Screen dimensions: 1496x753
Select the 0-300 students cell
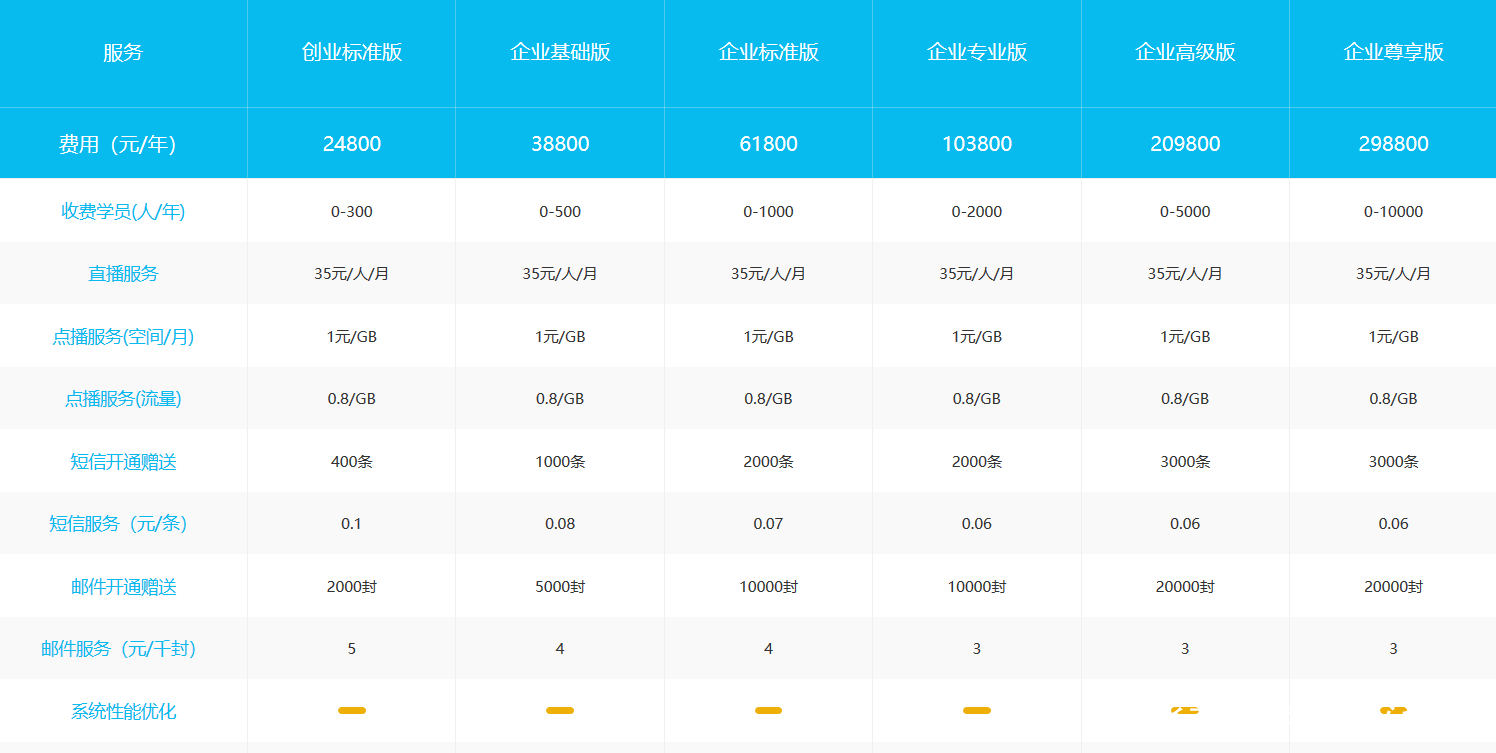[352, 211]
